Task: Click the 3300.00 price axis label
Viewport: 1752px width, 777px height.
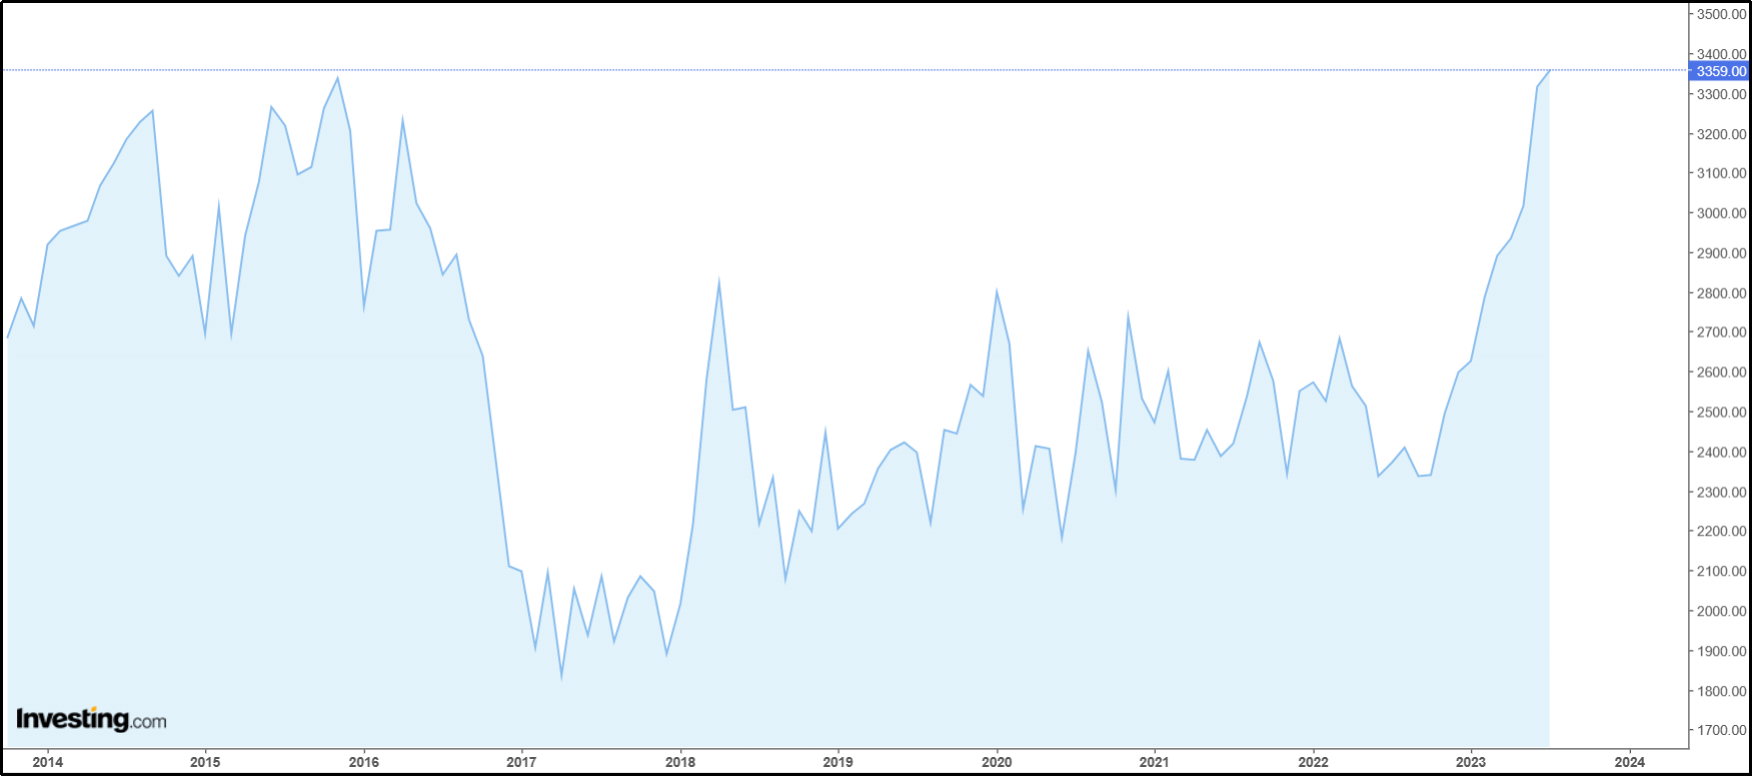Action: tap(1721, 94)
